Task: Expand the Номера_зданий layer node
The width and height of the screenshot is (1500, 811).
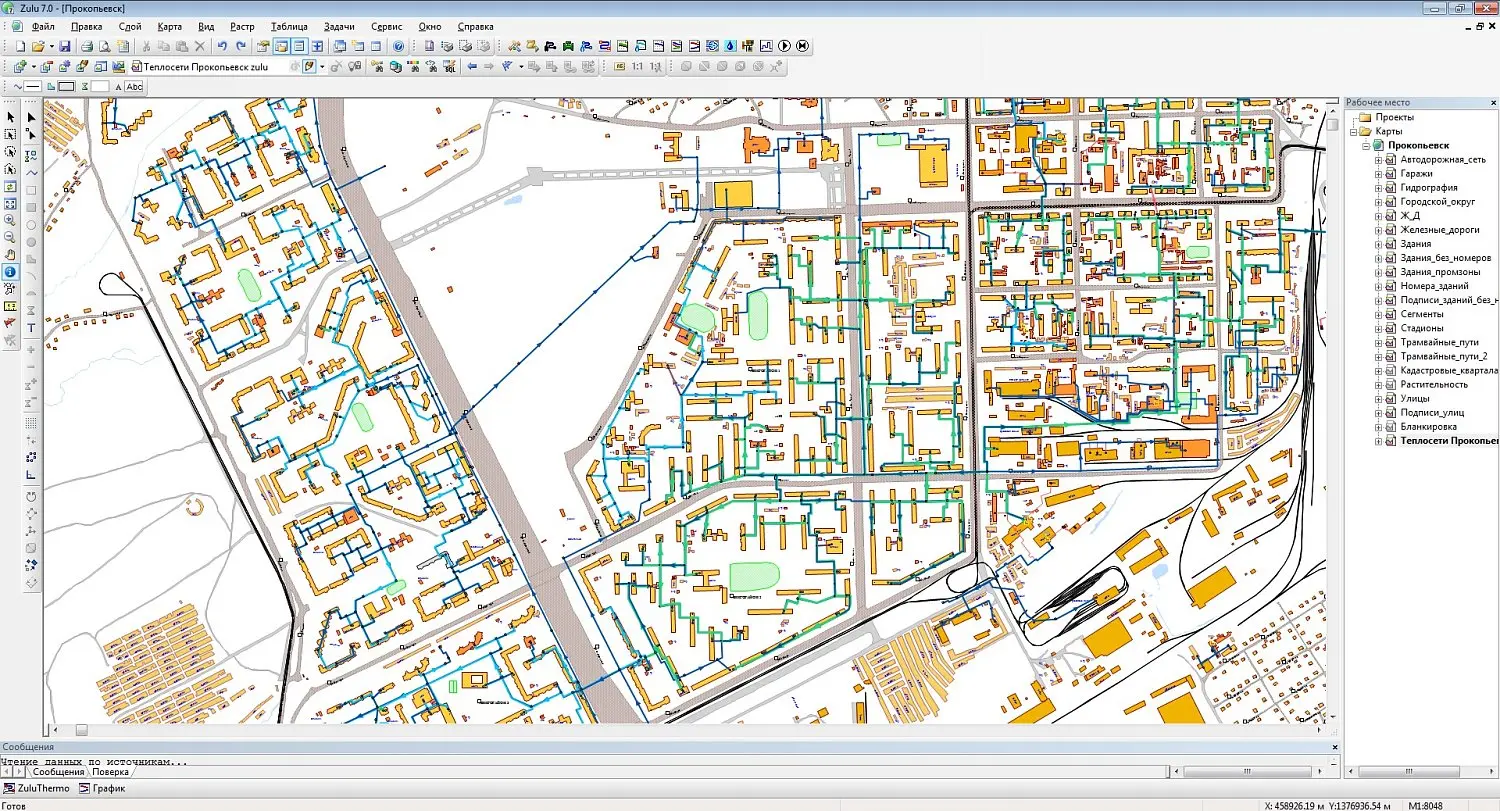Action: (1378, 285)
